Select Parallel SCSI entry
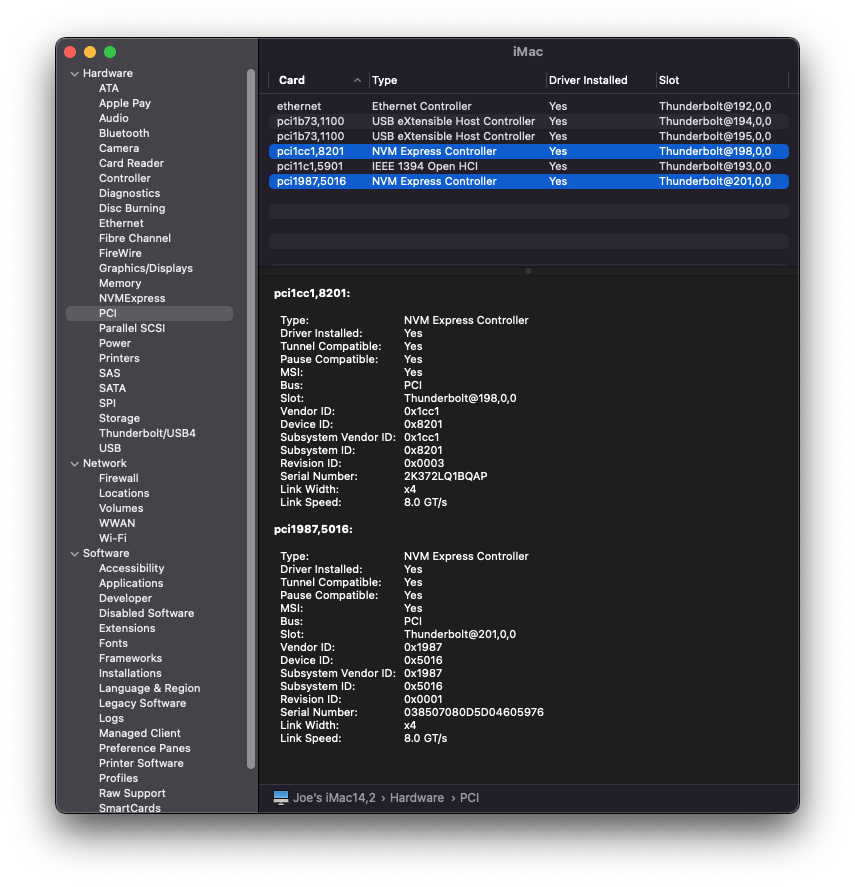This screenshot has width=855, height=887. [x=132, y=328]
